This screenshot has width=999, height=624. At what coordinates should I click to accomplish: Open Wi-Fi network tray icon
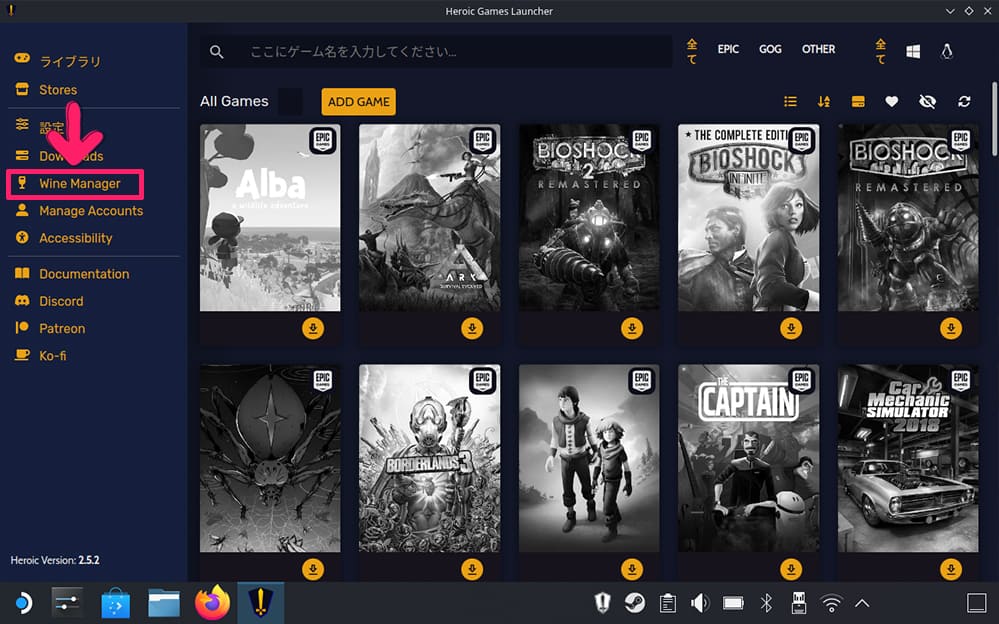[831, 602]
